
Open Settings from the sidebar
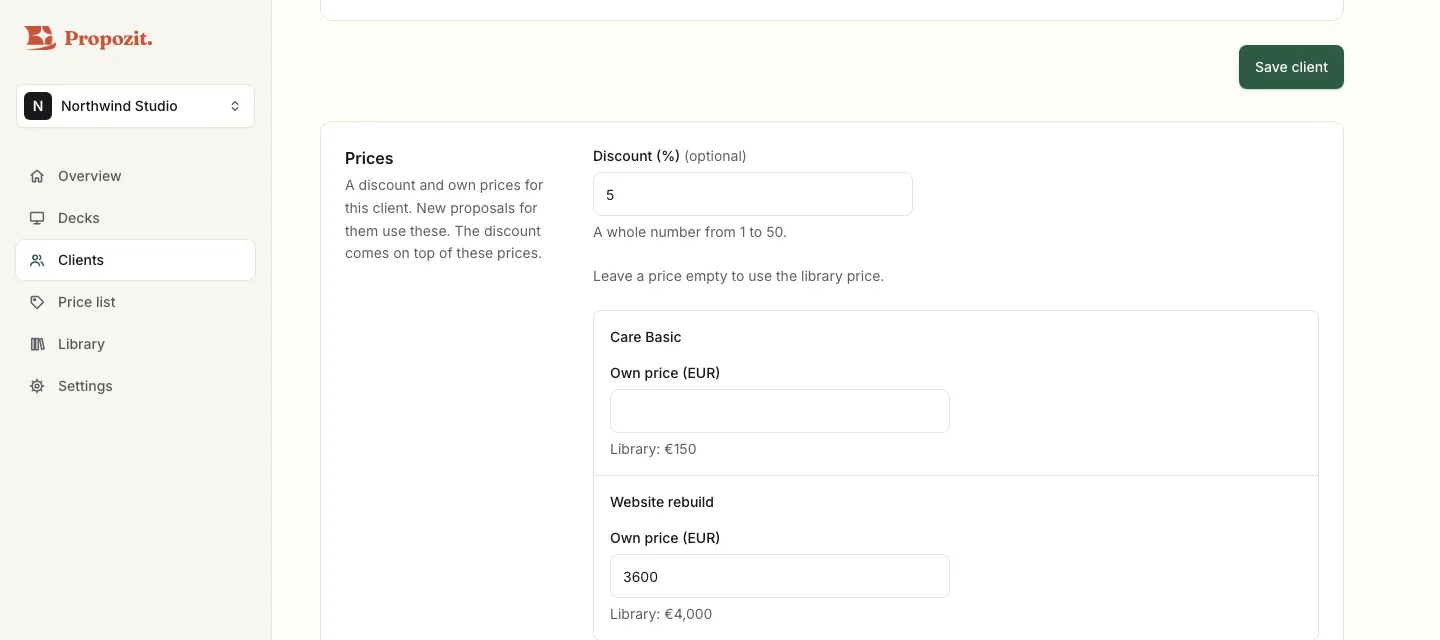135,386
